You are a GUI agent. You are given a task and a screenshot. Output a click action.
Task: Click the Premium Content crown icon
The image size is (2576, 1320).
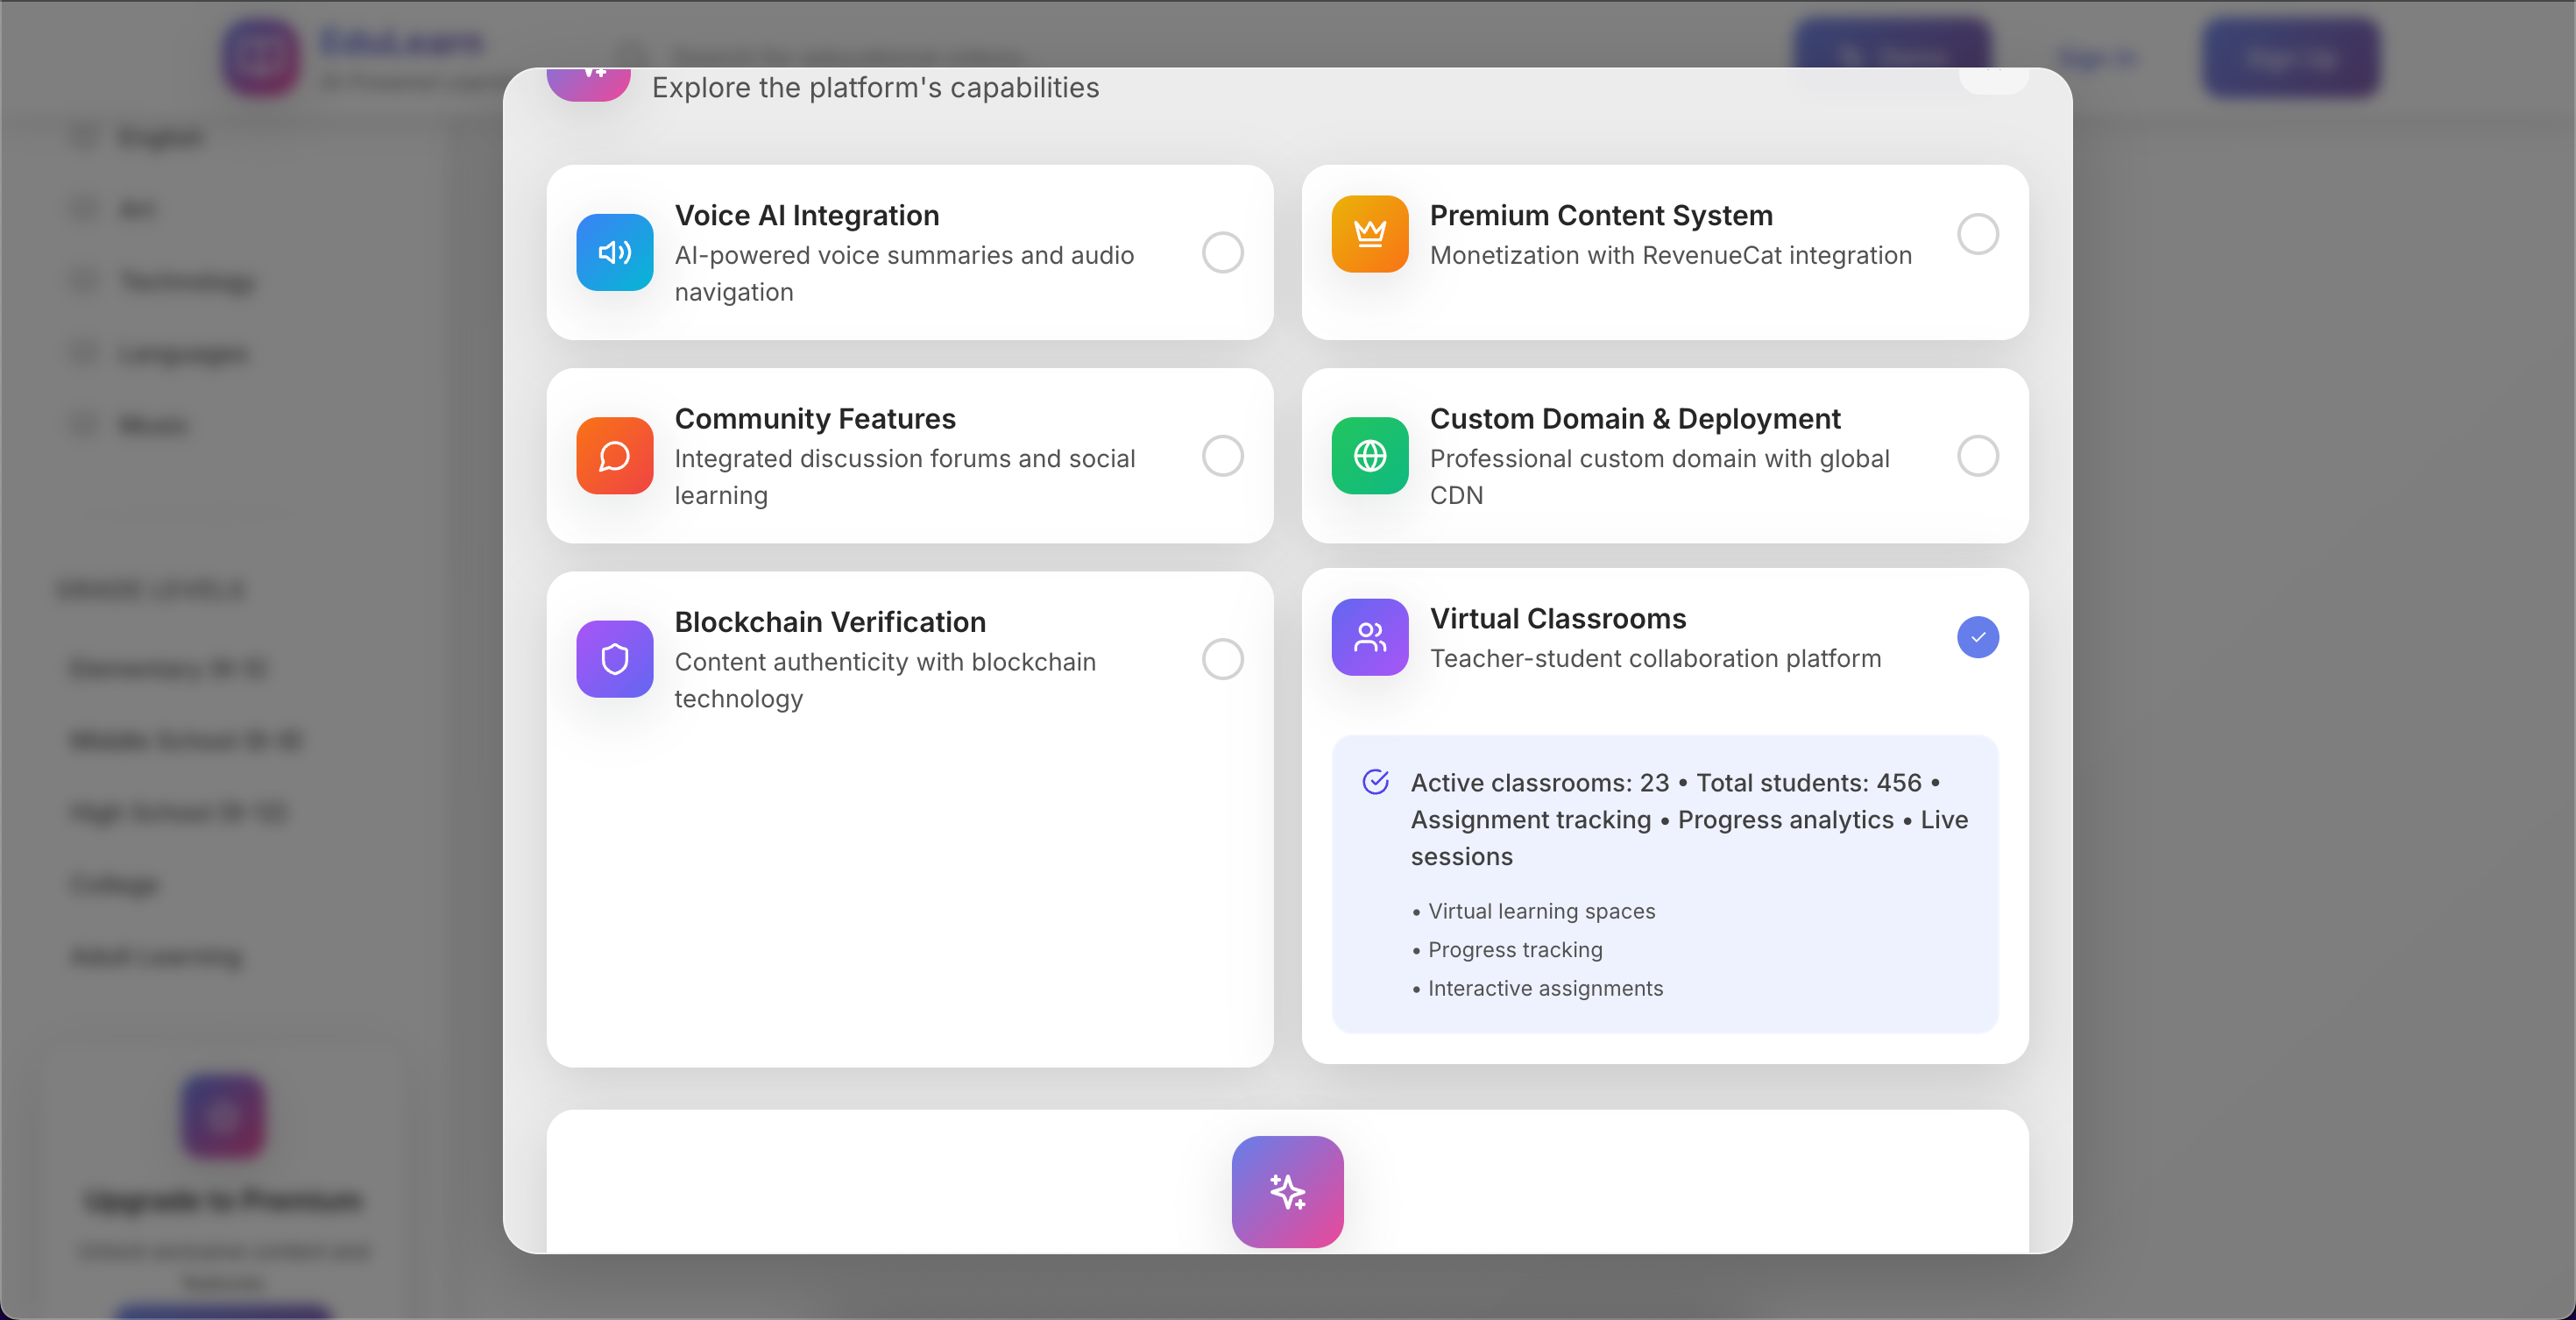(x=1369, y=234)
